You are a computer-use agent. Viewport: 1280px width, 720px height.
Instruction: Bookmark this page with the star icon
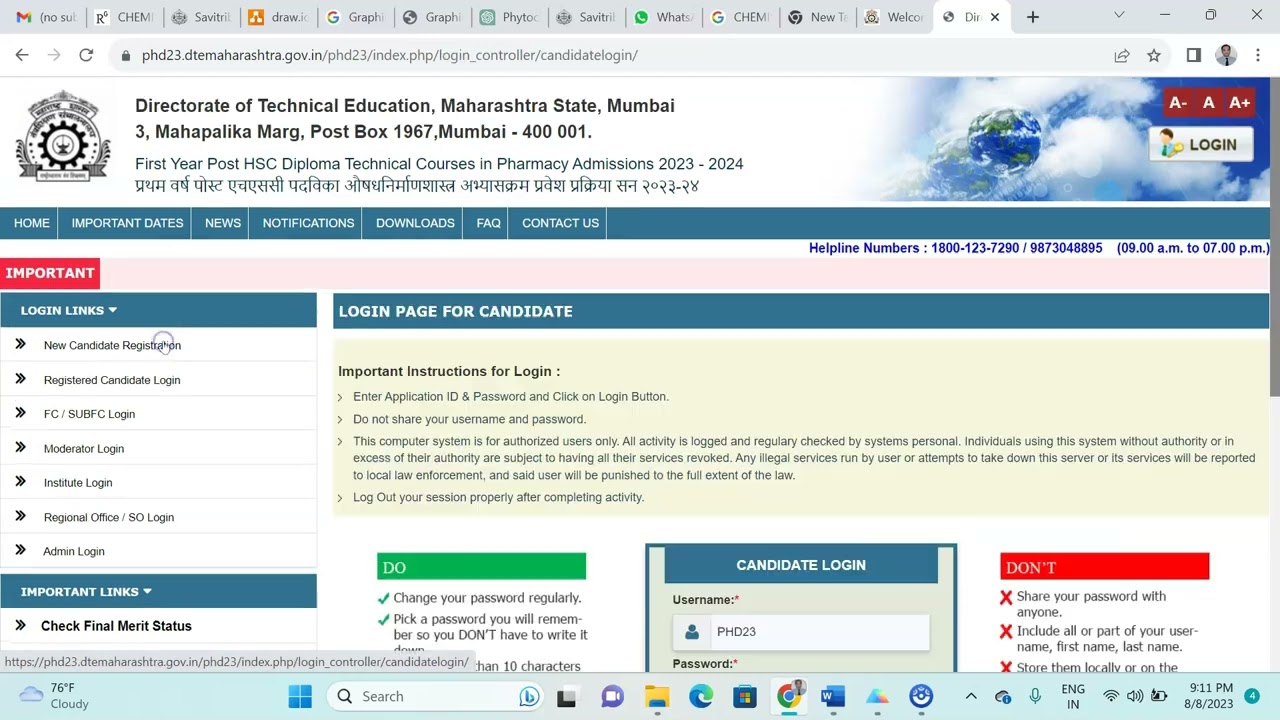click(1154, 55)
